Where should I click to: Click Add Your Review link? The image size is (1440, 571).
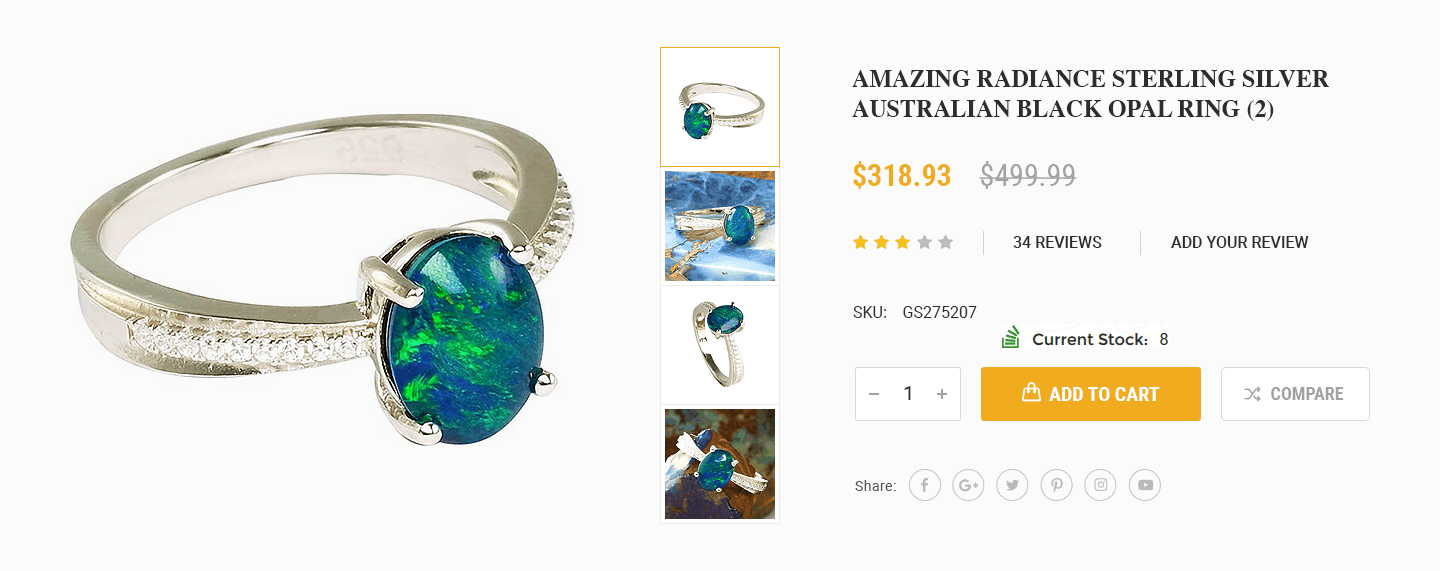point(1239,242)
